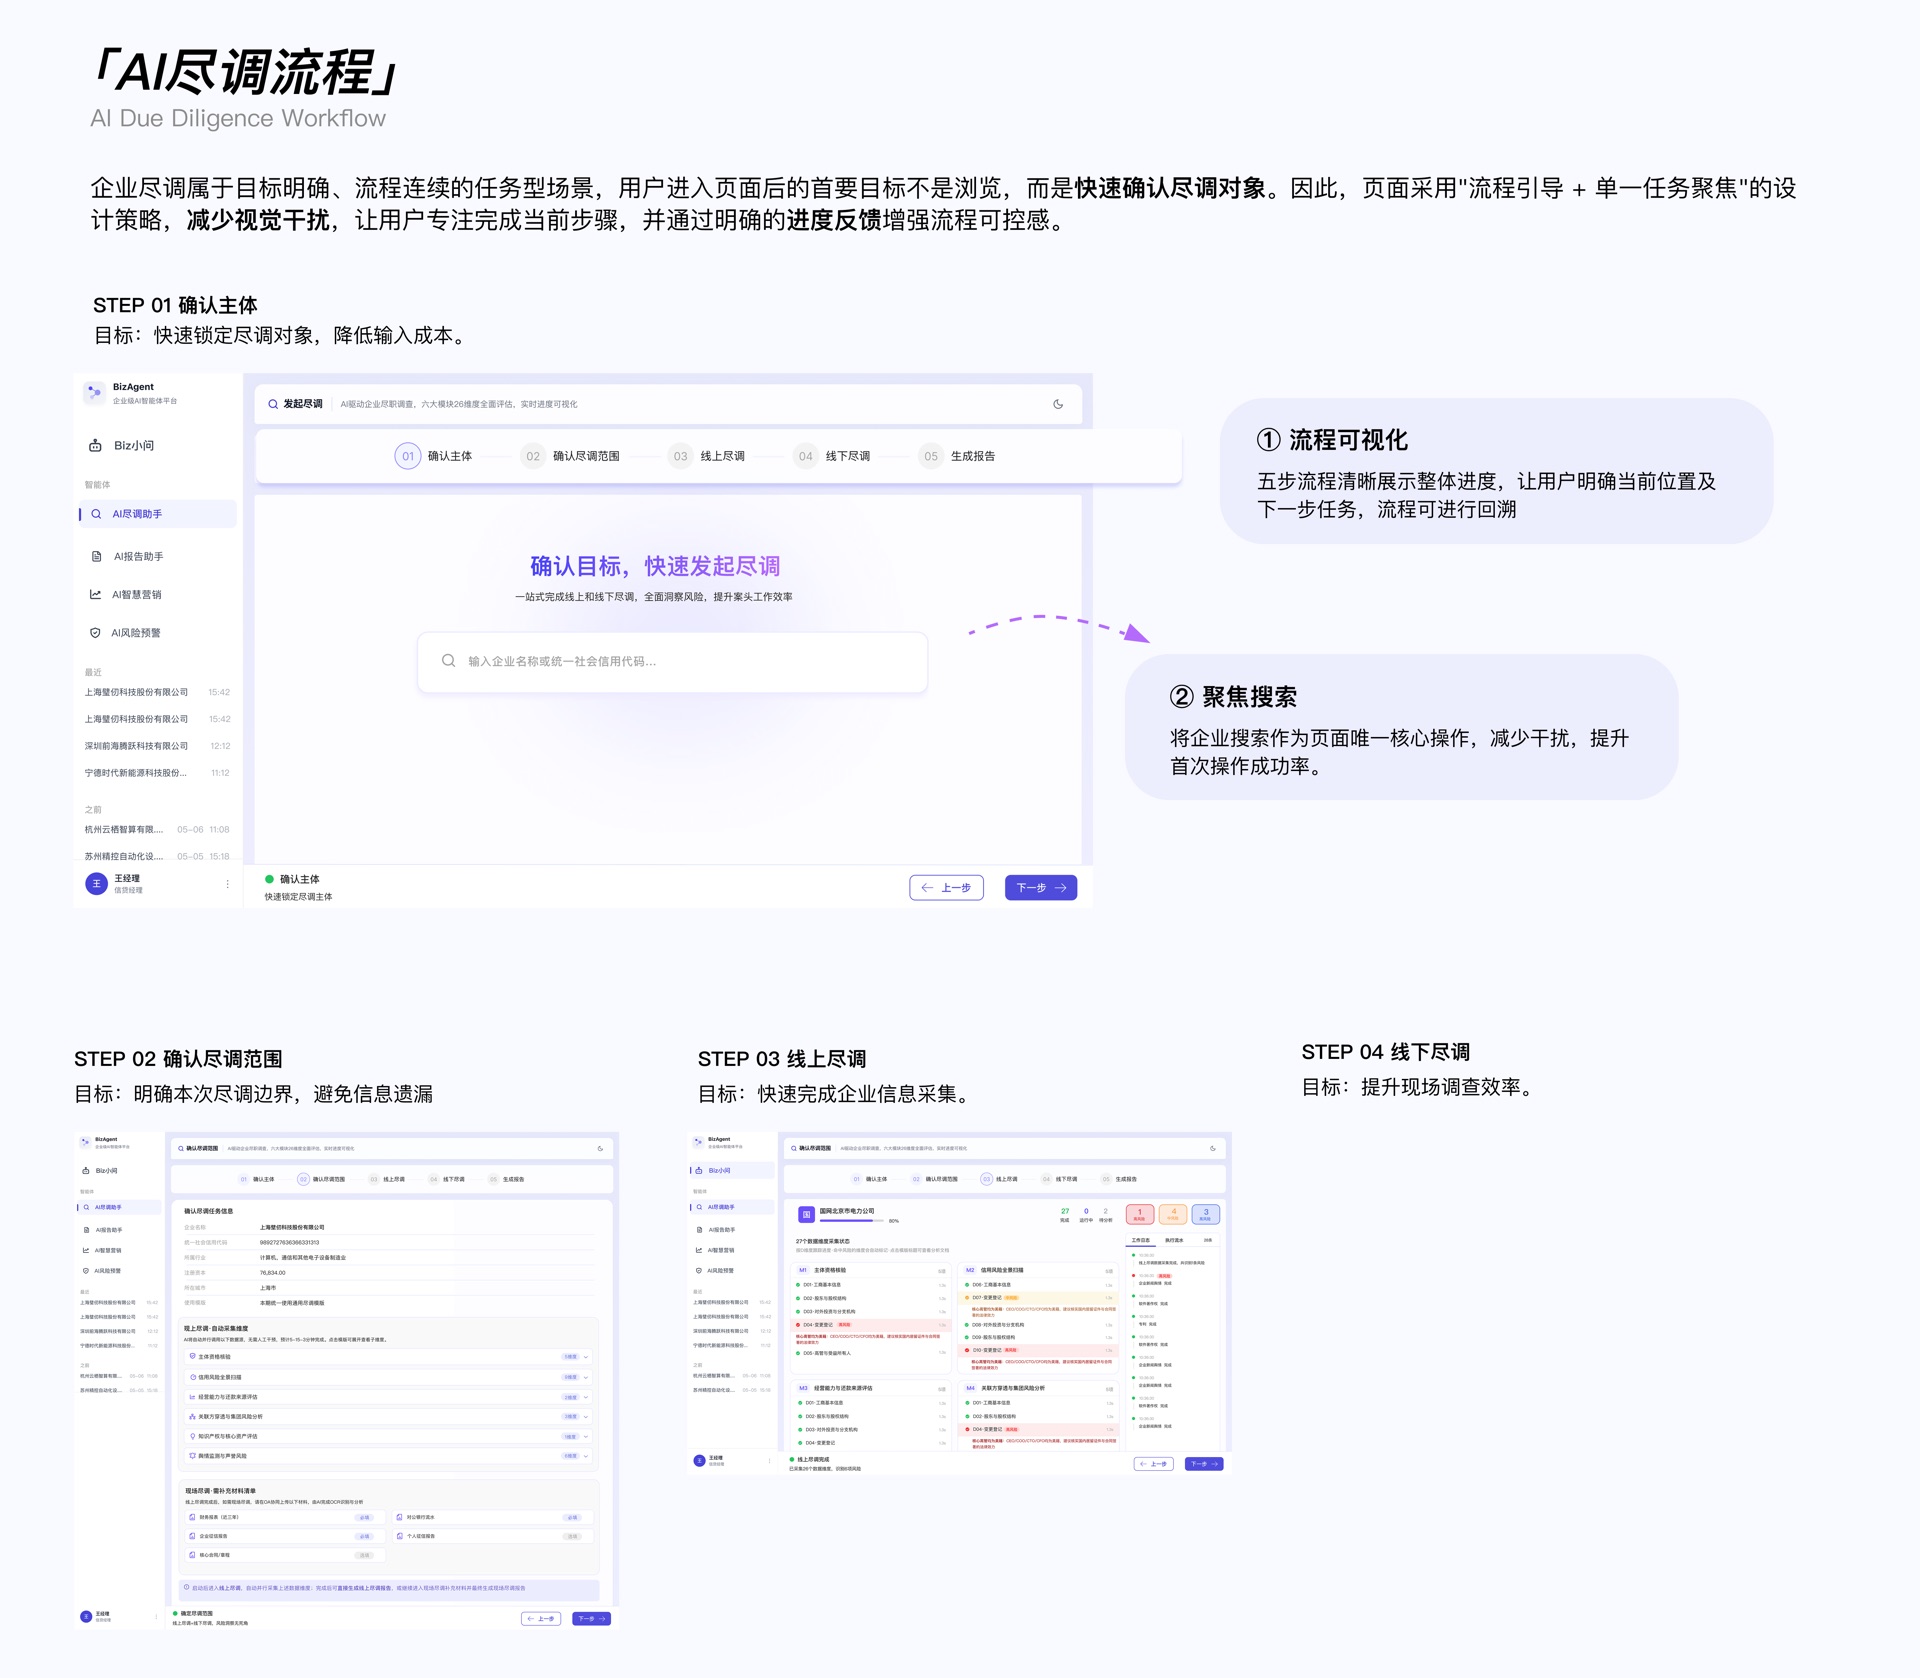Click the 关联方穿透与集团风险分析 row icon in Step 02
The height and width of the screenshot is (1678, 1920).
(192, 1416)
